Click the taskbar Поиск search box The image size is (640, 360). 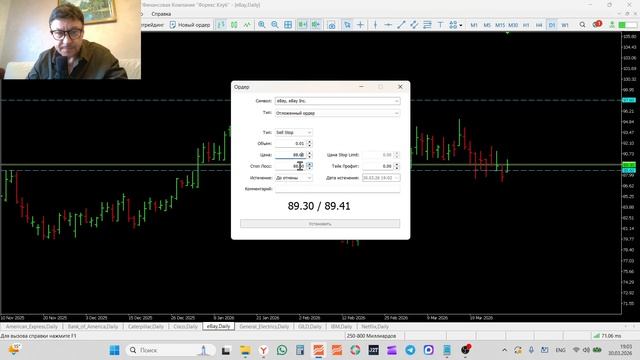pos(171,350)
